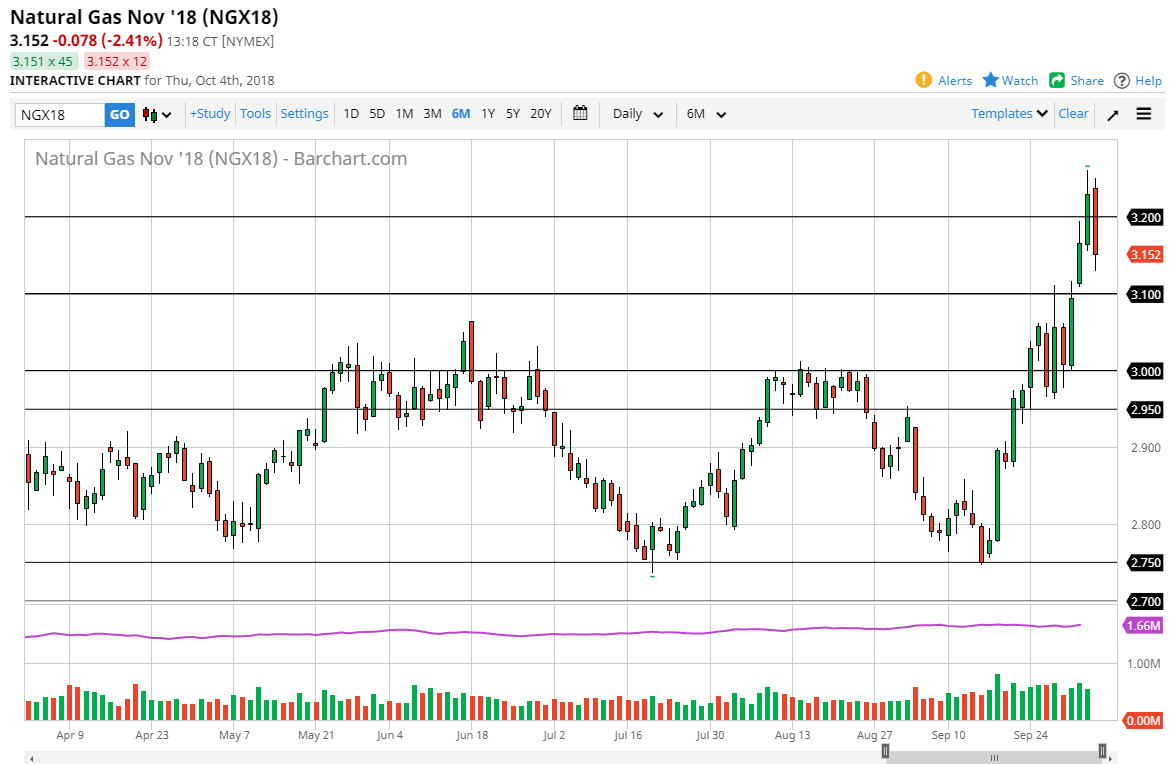This screenshot has height=764, width=1173.
Task: Open the Help question mark icon
Action: click(x=1122, y=80)
